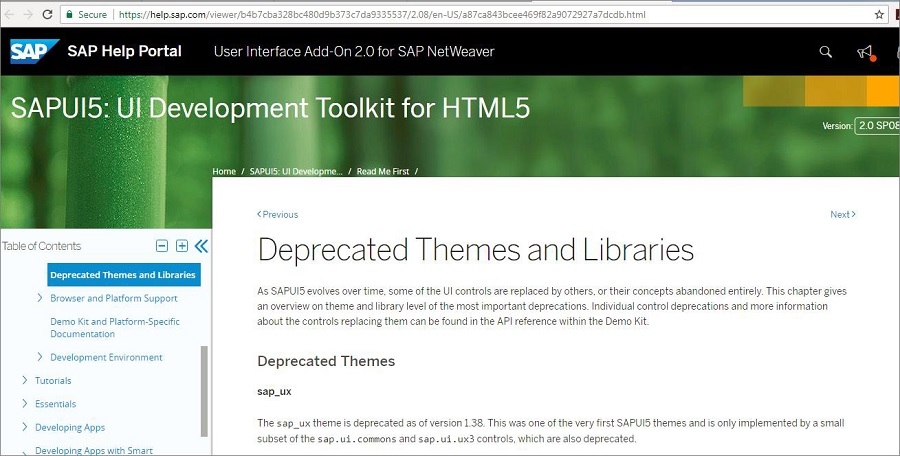Click the browser Back arrow

(8, 14)
